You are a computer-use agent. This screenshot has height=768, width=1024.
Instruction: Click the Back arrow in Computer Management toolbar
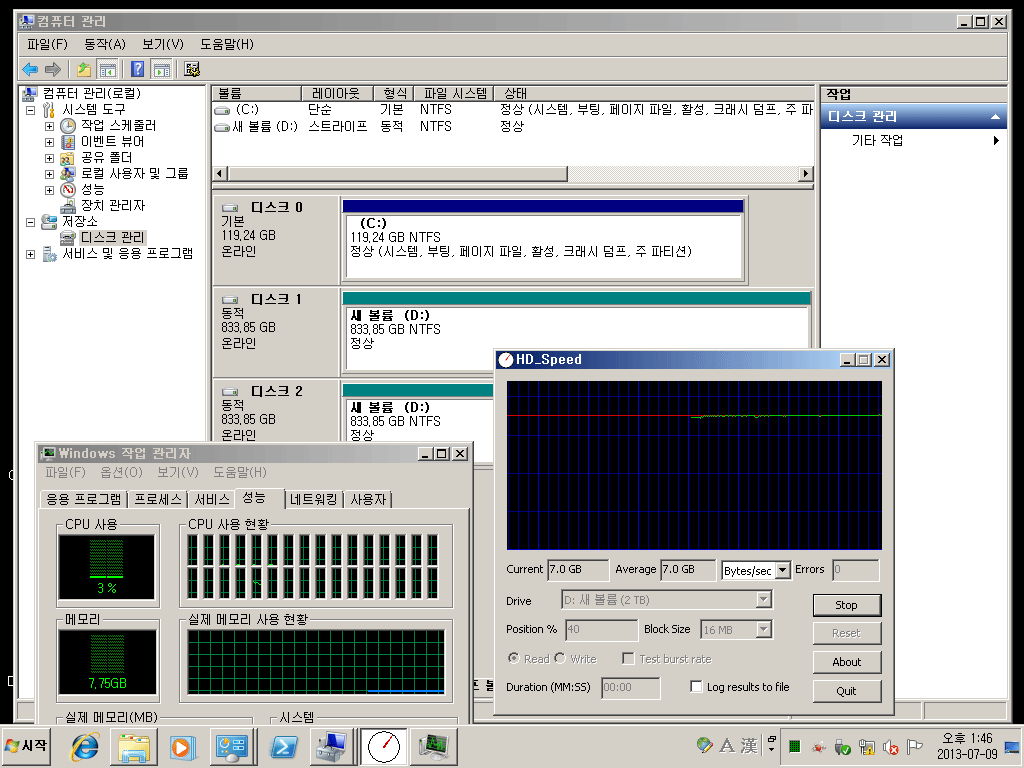(x=30, y=69)
